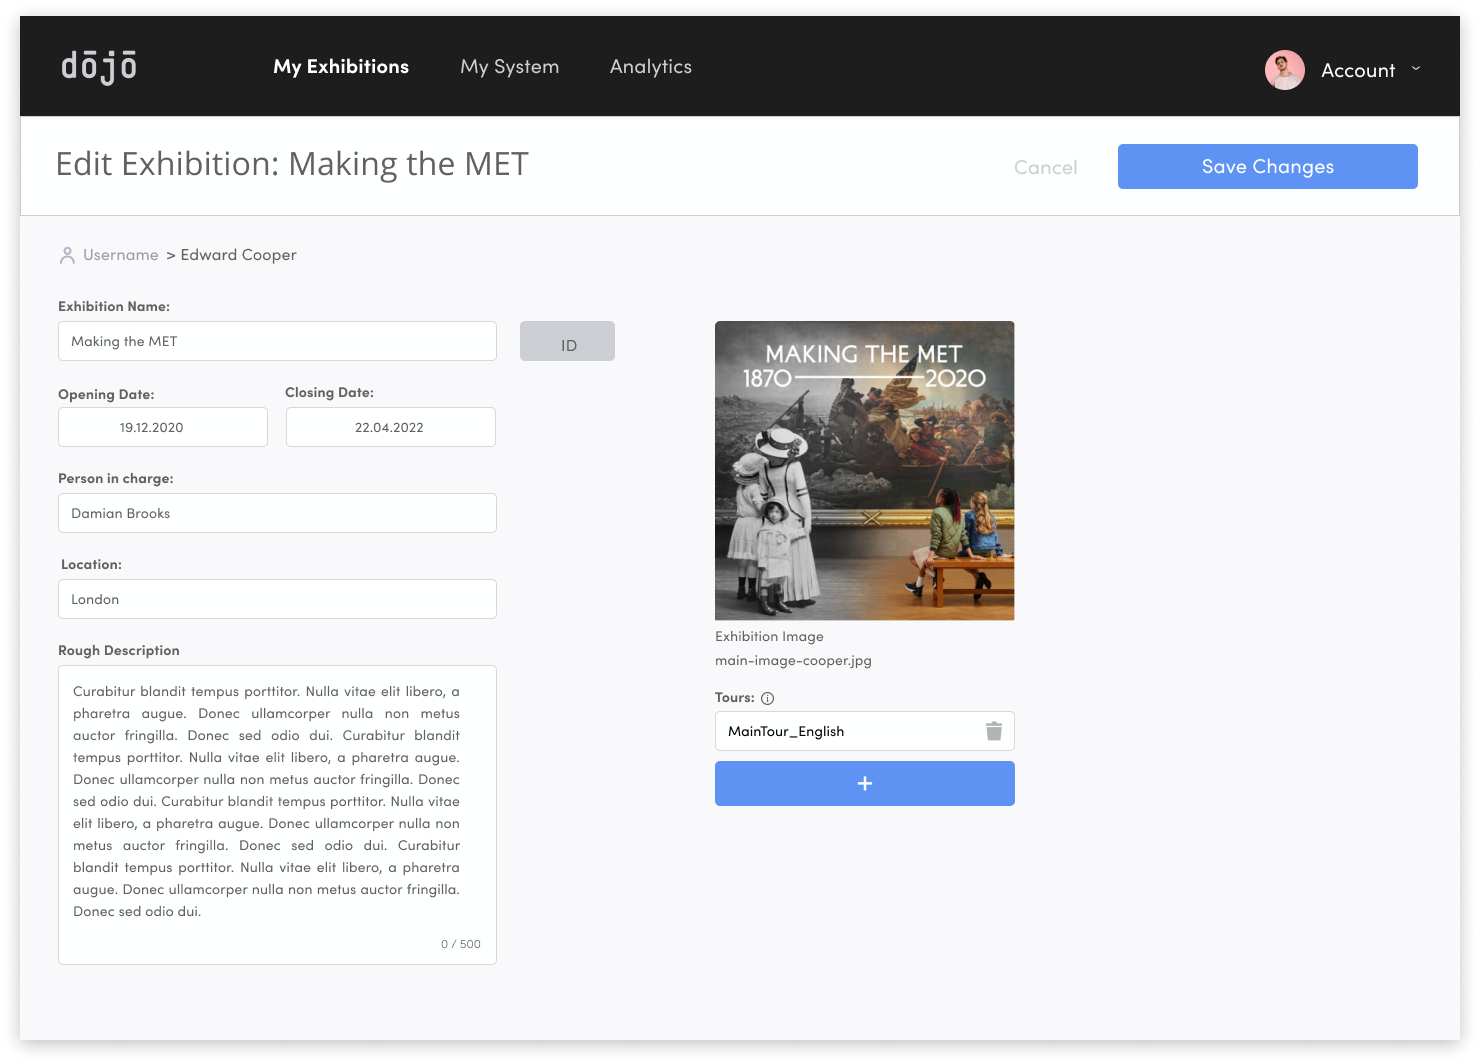The image size is (1480, 1064).
Task: Open the My Exhibitions tab
Action: coord(341,66)
